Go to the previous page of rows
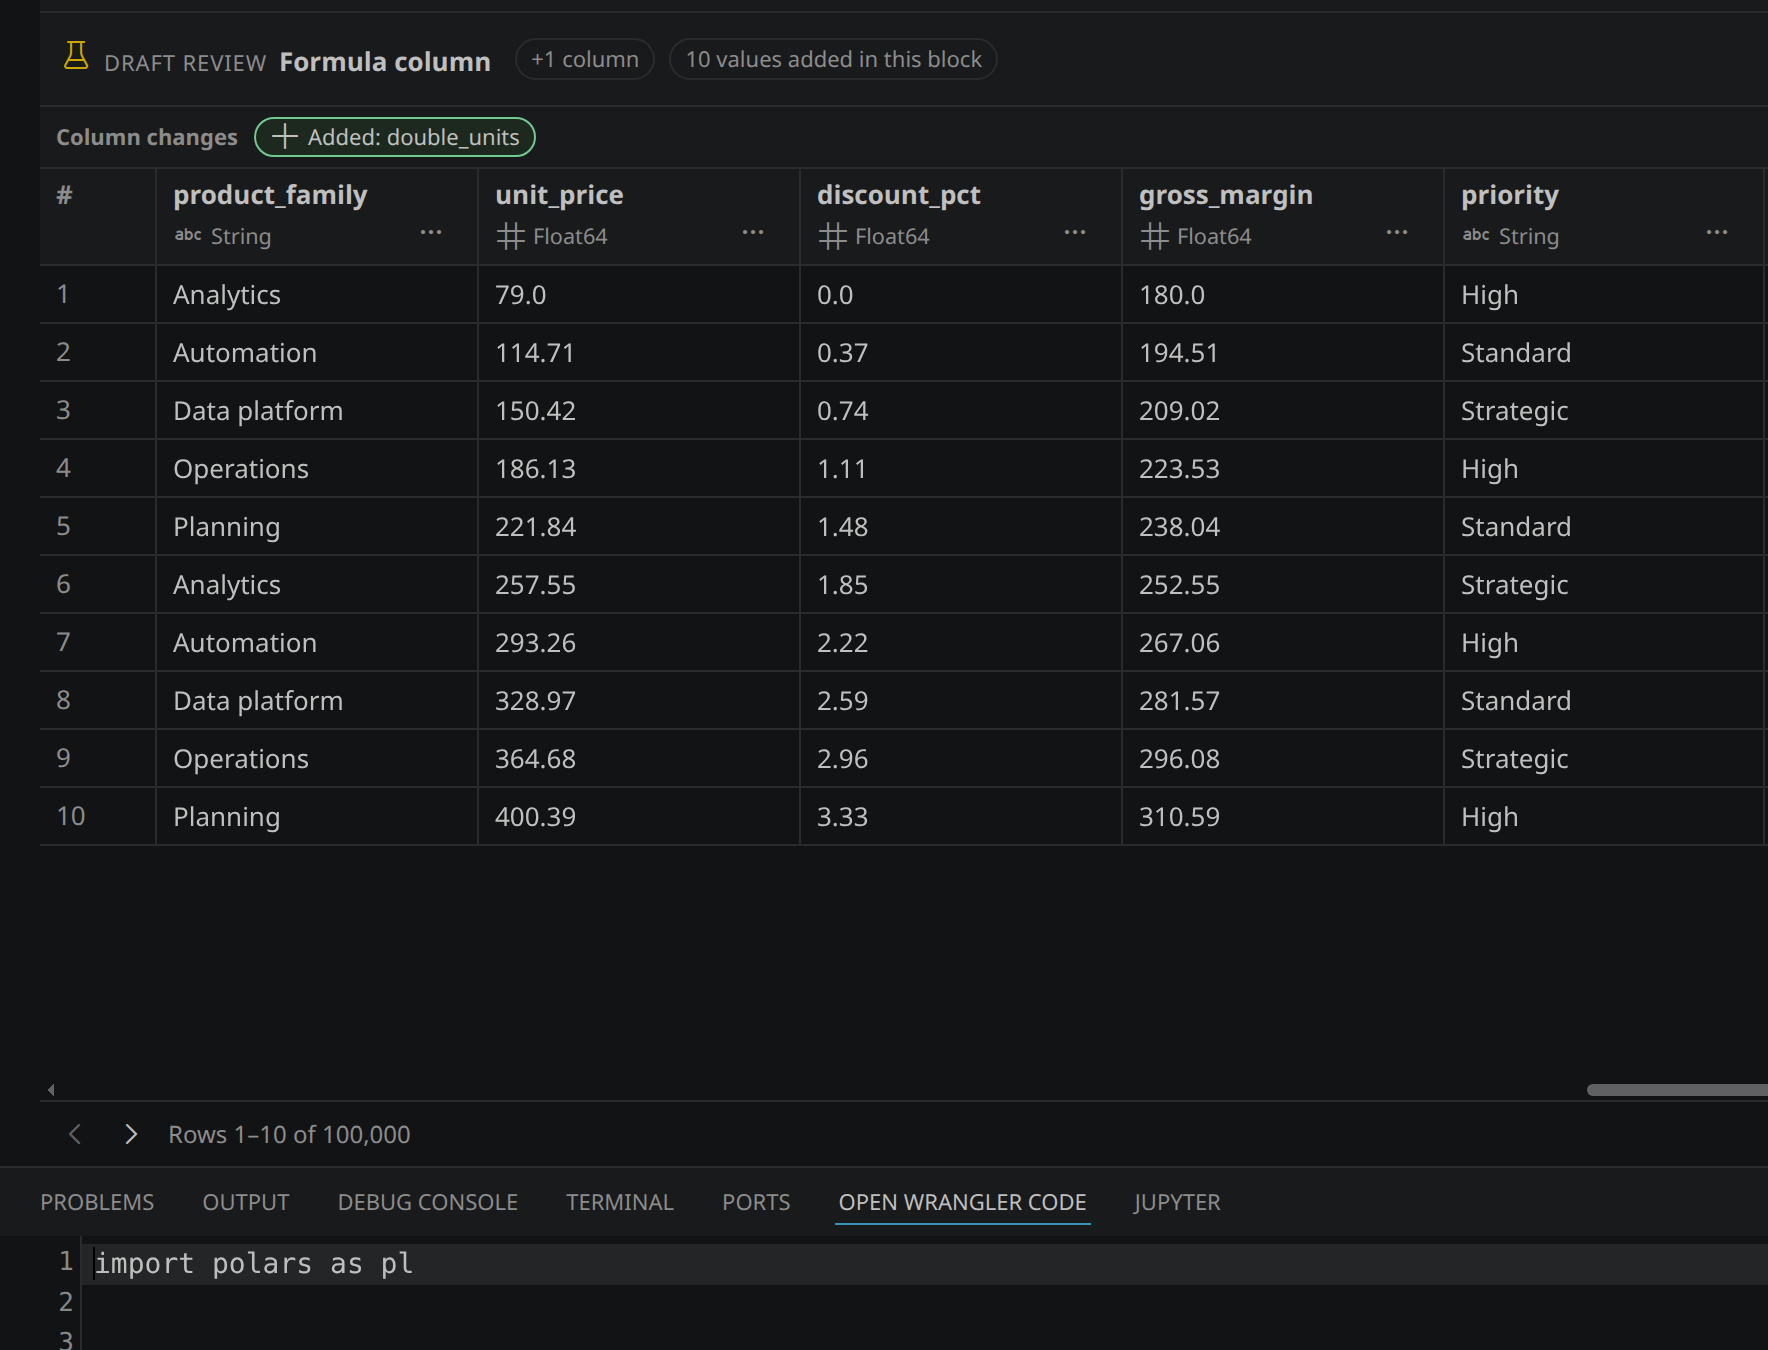This screenshot has height=1350, width=1768. [x=75, y=1134]
